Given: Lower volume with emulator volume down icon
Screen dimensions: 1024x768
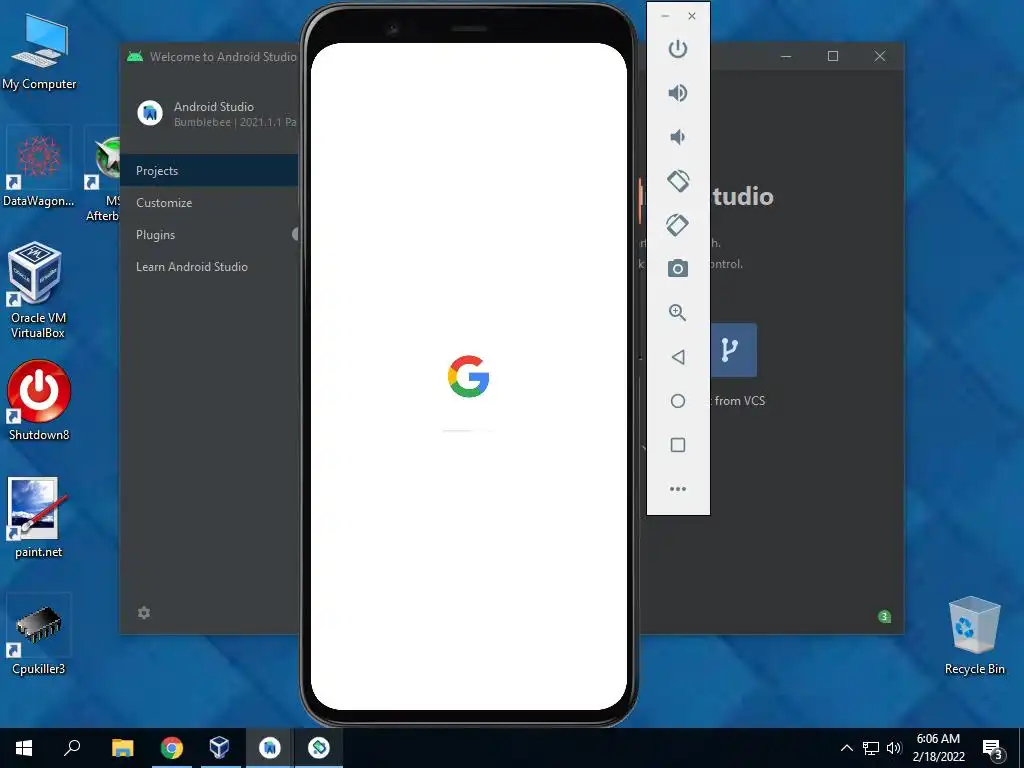Looking at the screenshot, I should (678, 136).
